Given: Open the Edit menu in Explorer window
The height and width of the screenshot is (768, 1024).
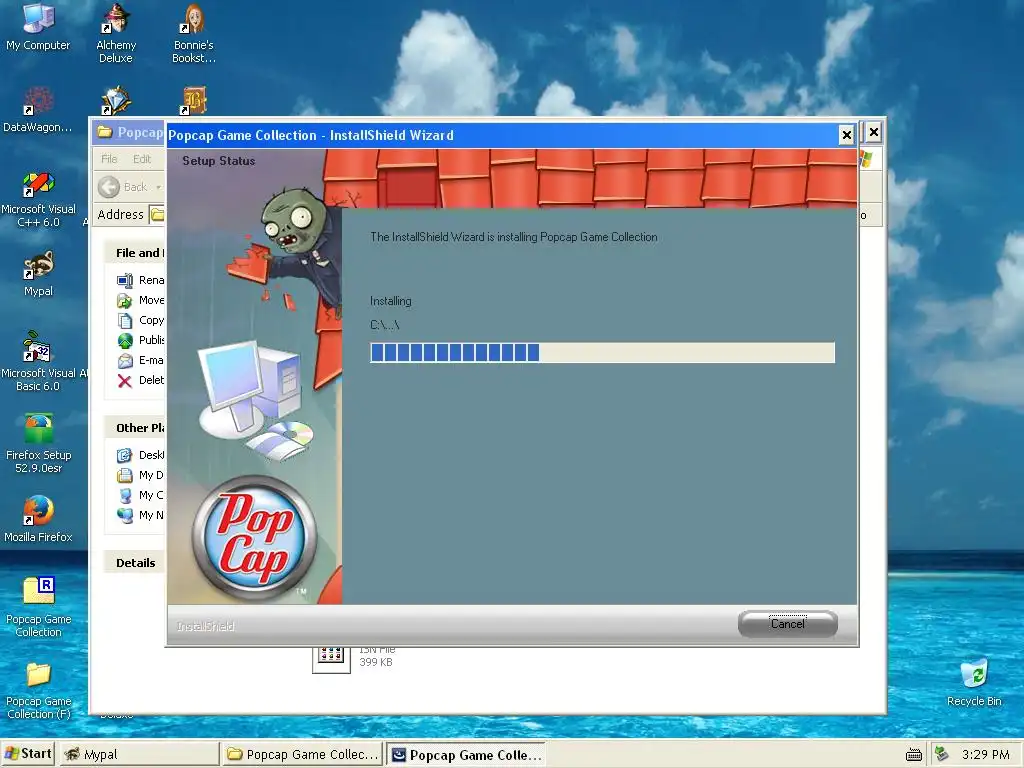Looking at the screenshot, I should point(142,159).
